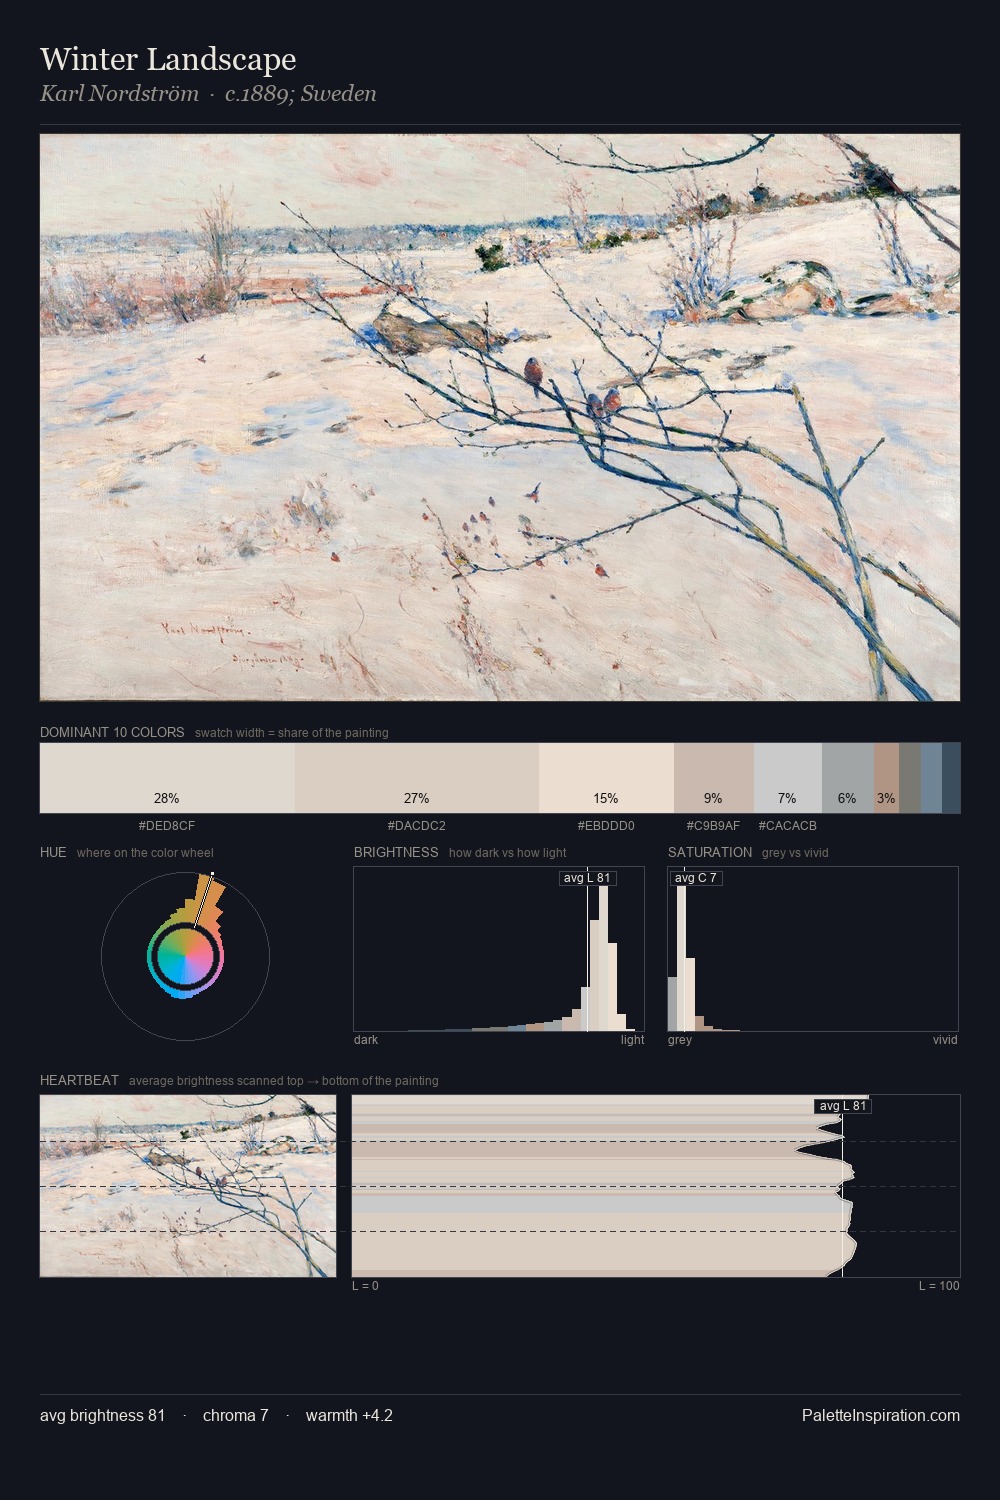Click 'warmth +4.2' in the footer

point(349,1415)
